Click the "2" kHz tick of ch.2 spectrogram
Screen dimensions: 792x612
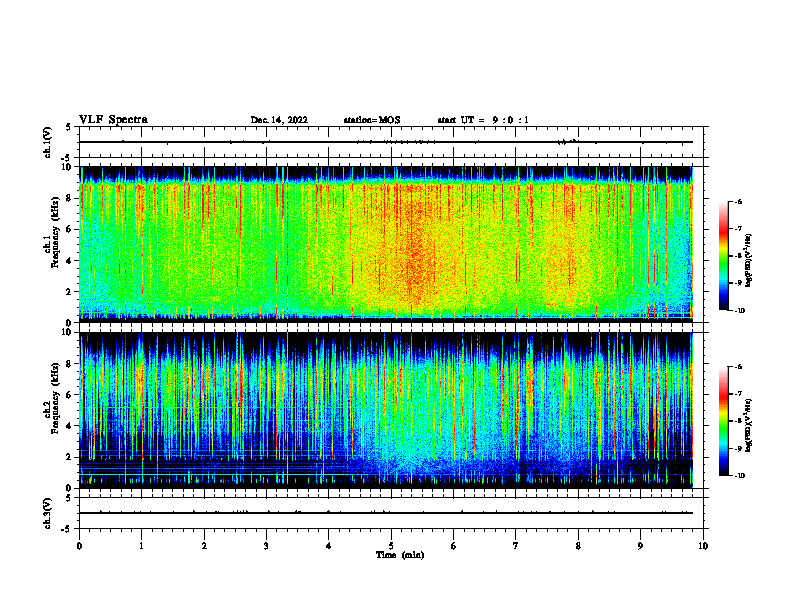(x=69, y=457)
